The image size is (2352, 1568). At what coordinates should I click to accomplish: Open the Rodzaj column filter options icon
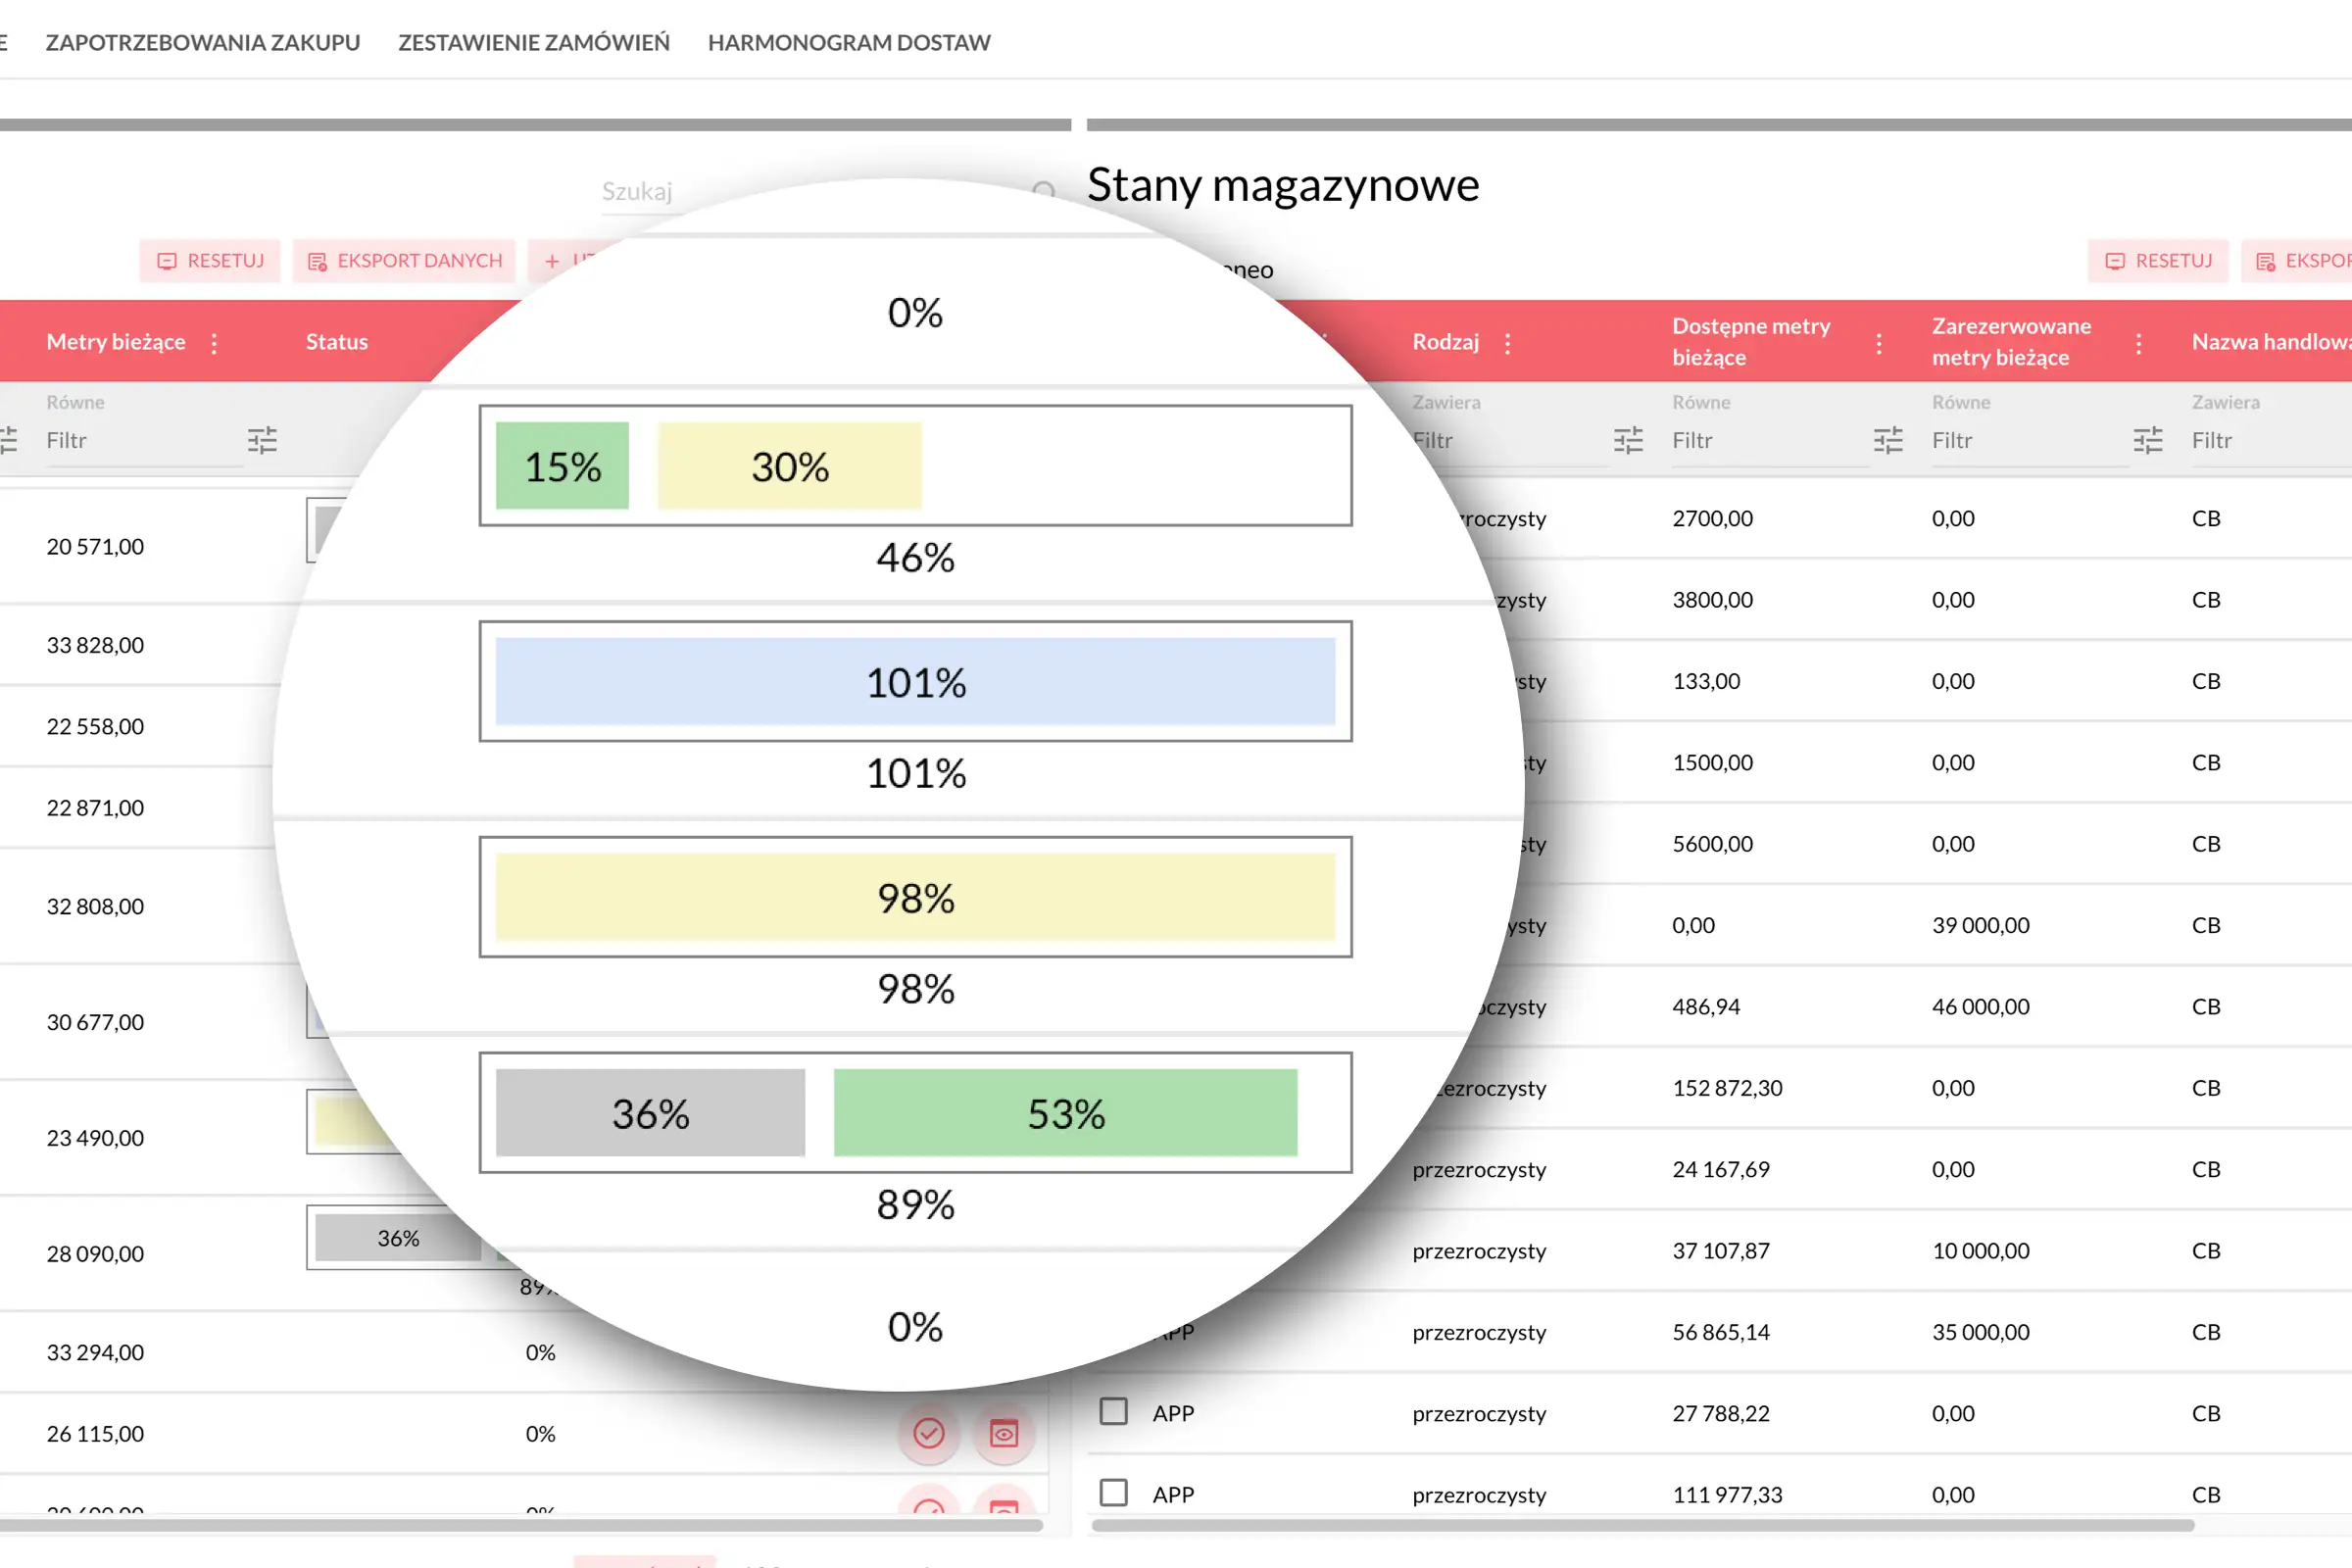(x=1627, y=440)
